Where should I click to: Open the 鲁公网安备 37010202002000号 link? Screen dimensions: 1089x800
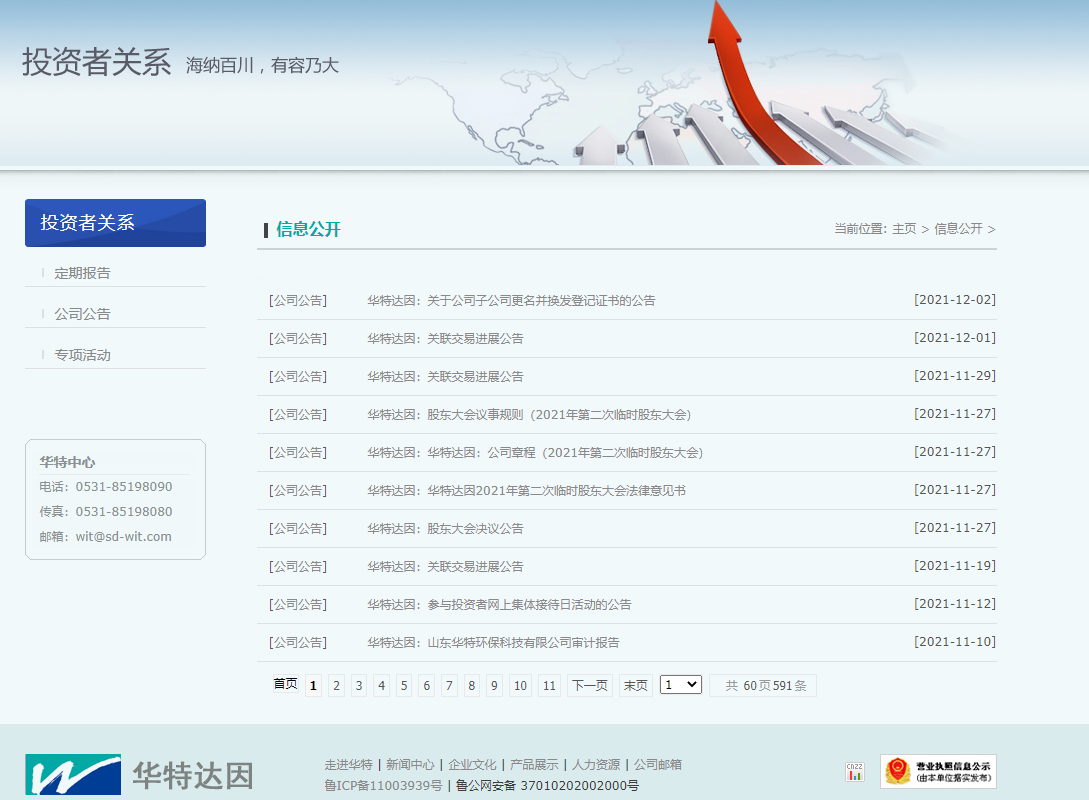[x=547, y=785]
